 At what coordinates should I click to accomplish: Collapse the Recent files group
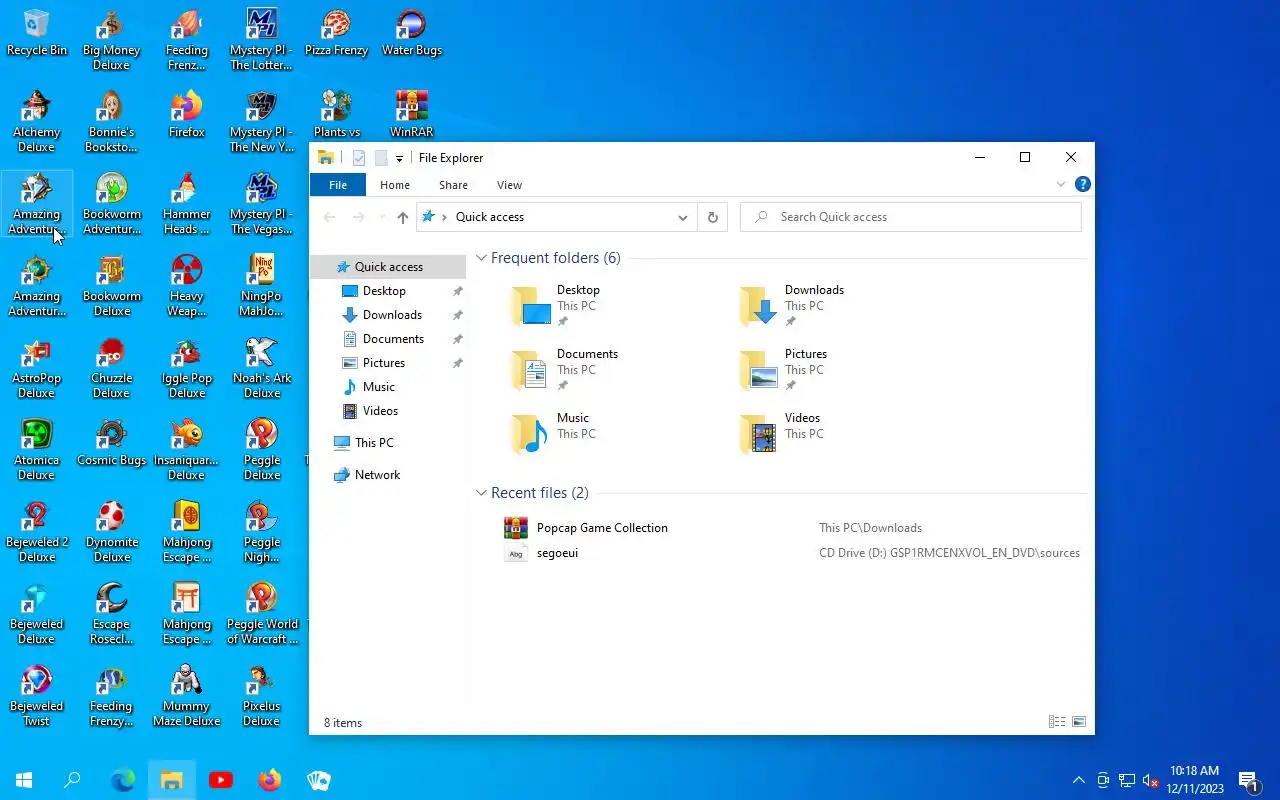coord(481,493)
